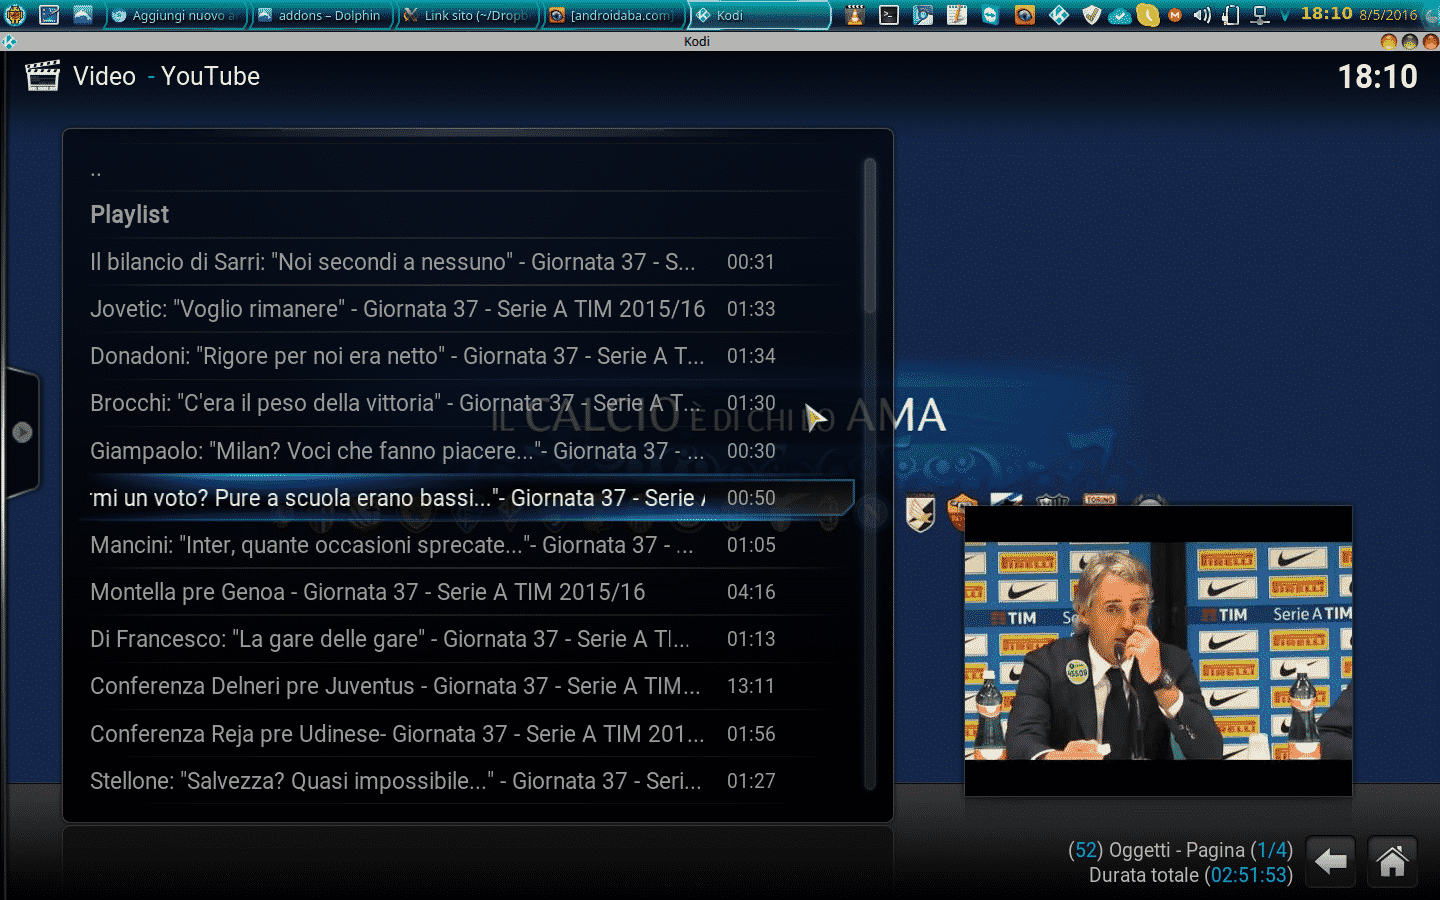
Task: Click the panel clock showing 18:10 8/5/2016
Action: pos(1359,14)
